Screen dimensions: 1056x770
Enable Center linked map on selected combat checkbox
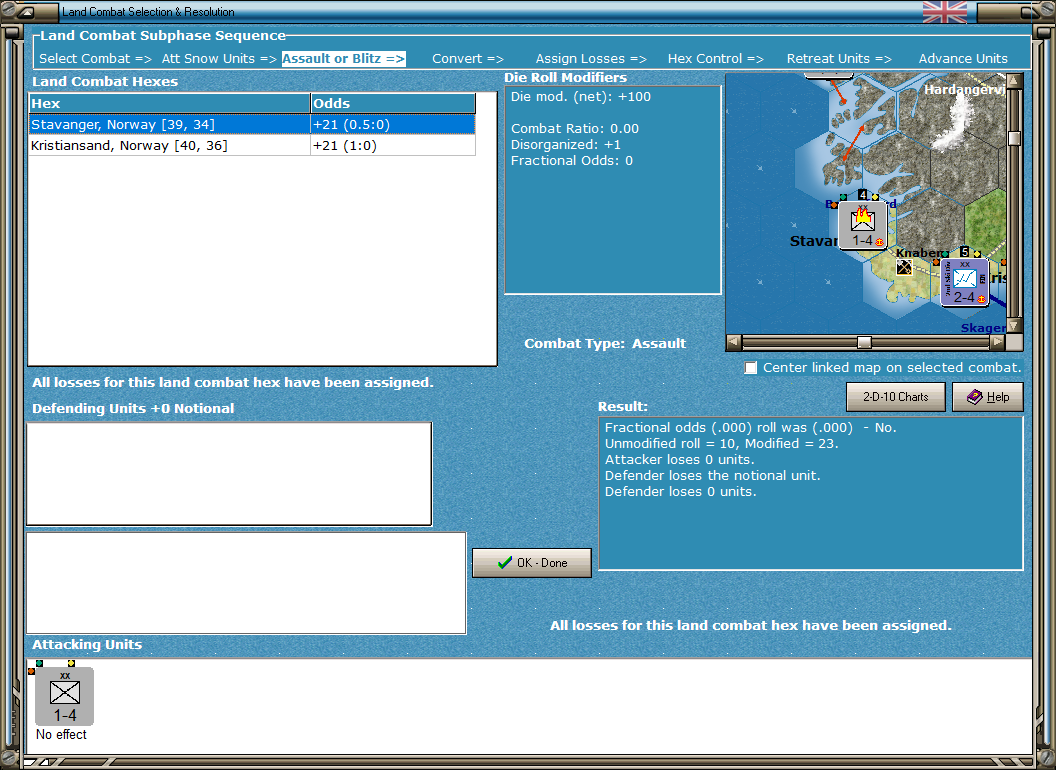coord(750,368)
